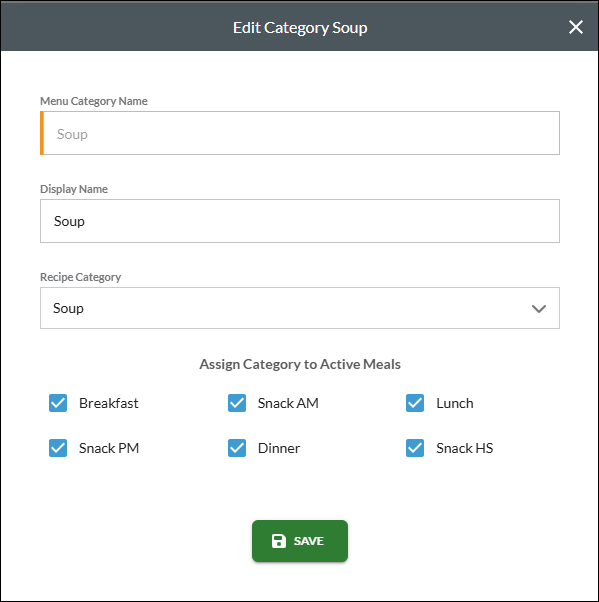Image resolution: width=599 pixels, height=602 pixels.
Task: Close the Edit Category Soup dialog
Action: pyautogui.click(x=576, y=27)
